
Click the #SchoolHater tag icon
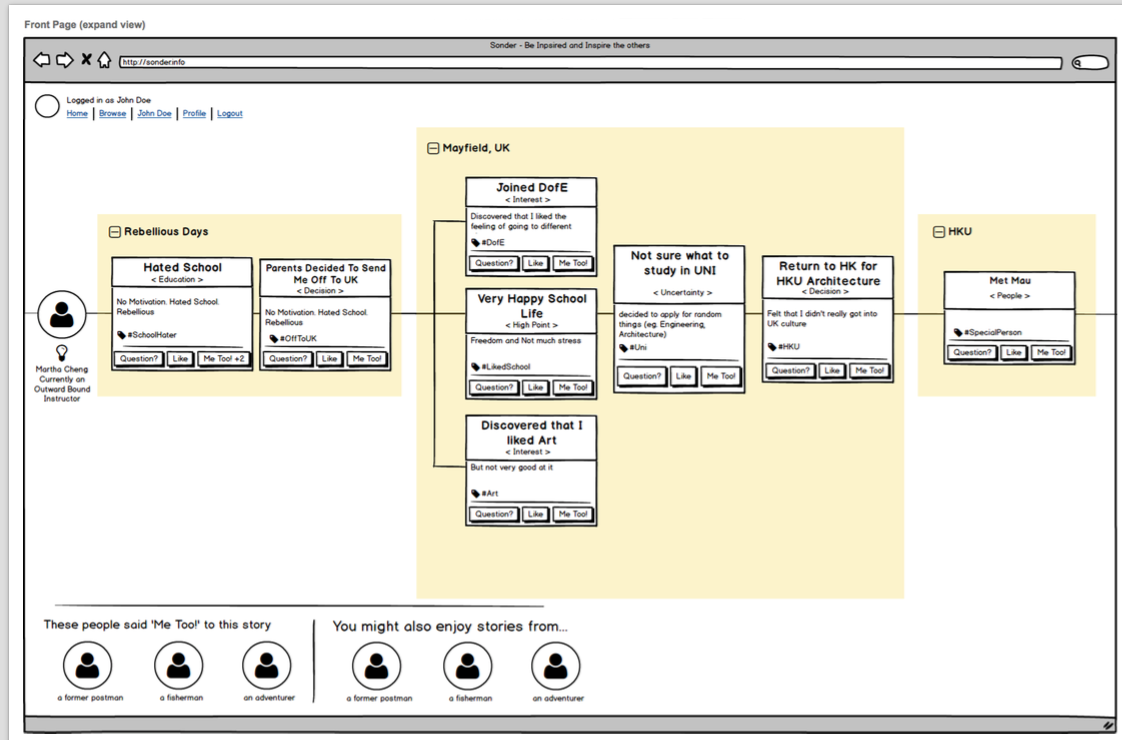click(121, 335)
